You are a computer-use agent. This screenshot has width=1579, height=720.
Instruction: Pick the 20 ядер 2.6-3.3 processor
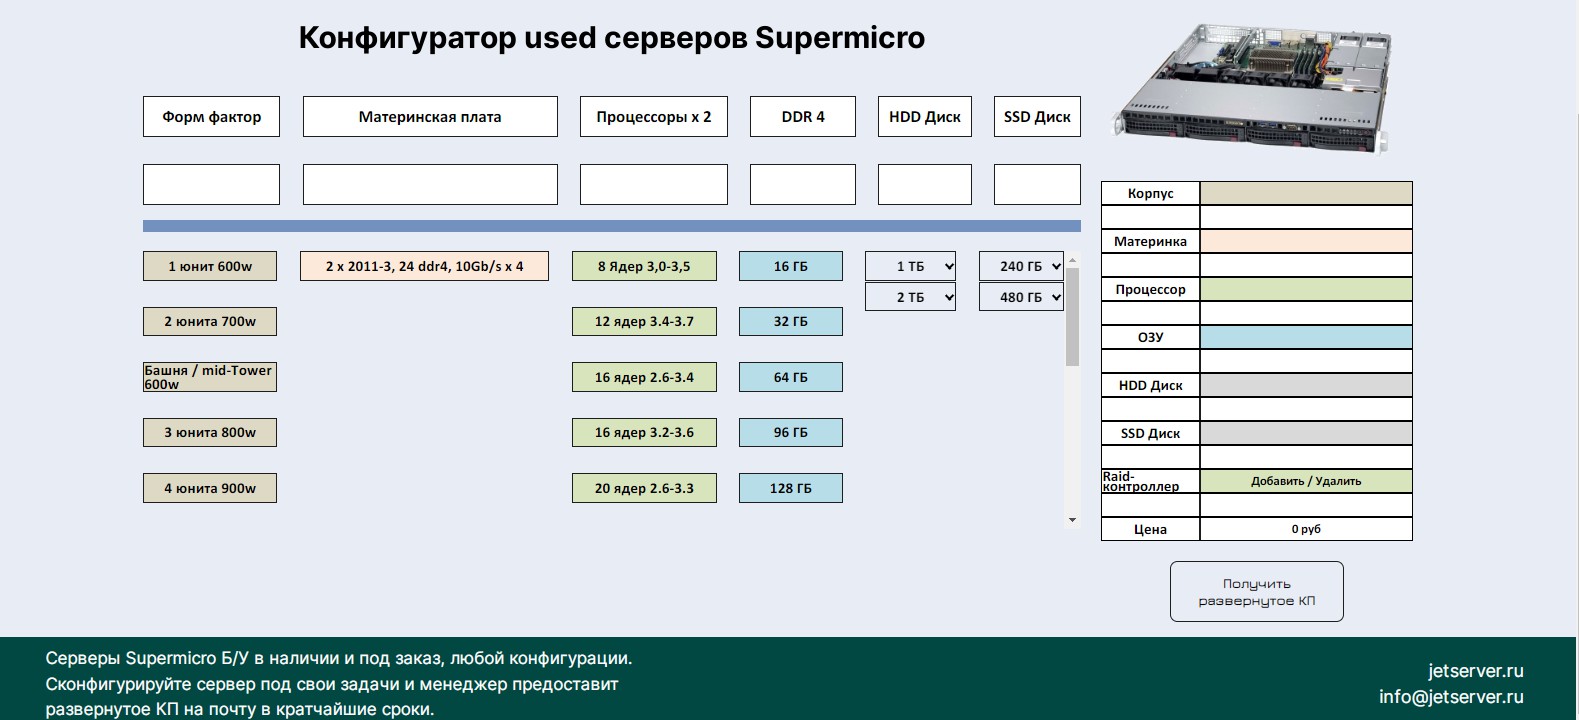pyautogui.click(x=644, y=488)
